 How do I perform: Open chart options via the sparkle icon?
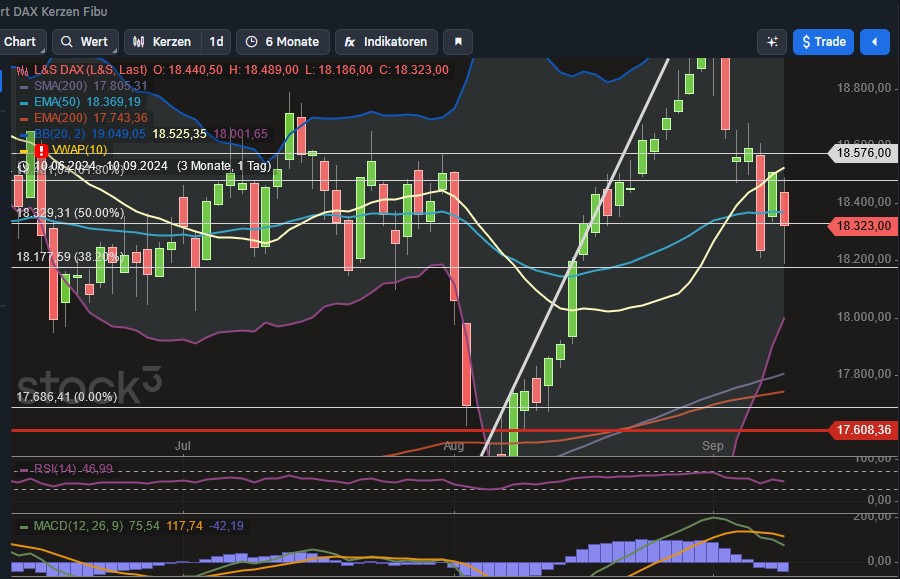(770, 42)
